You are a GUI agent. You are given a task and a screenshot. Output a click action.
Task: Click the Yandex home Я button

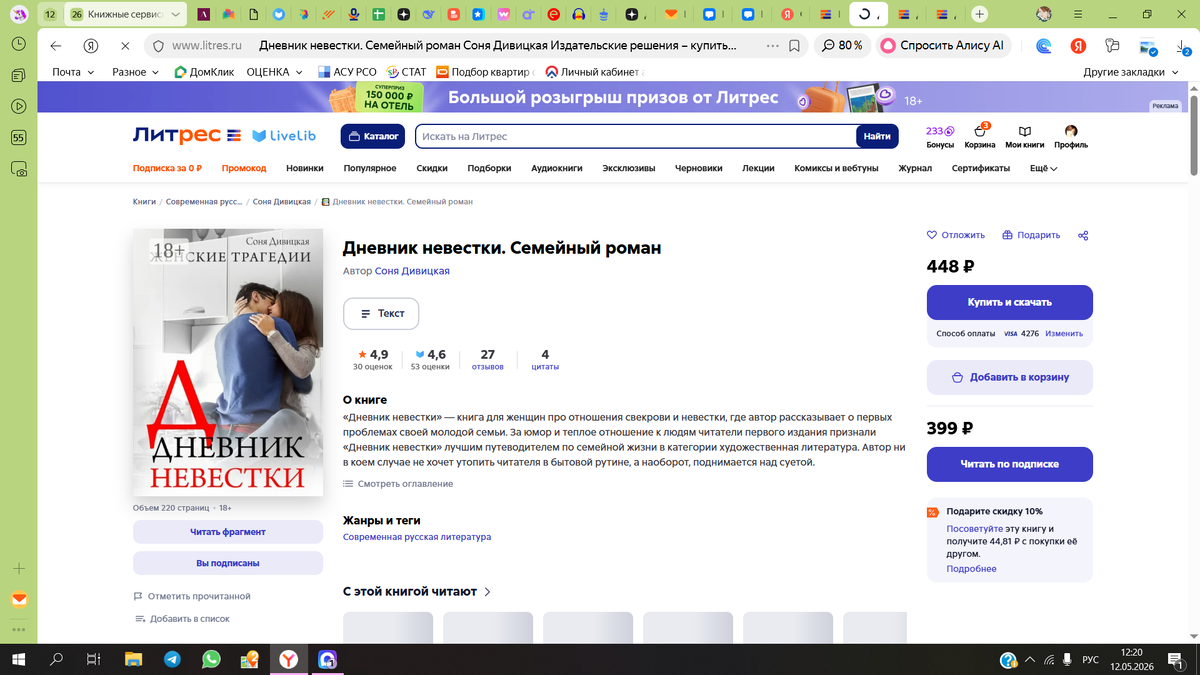pos(90,46)
